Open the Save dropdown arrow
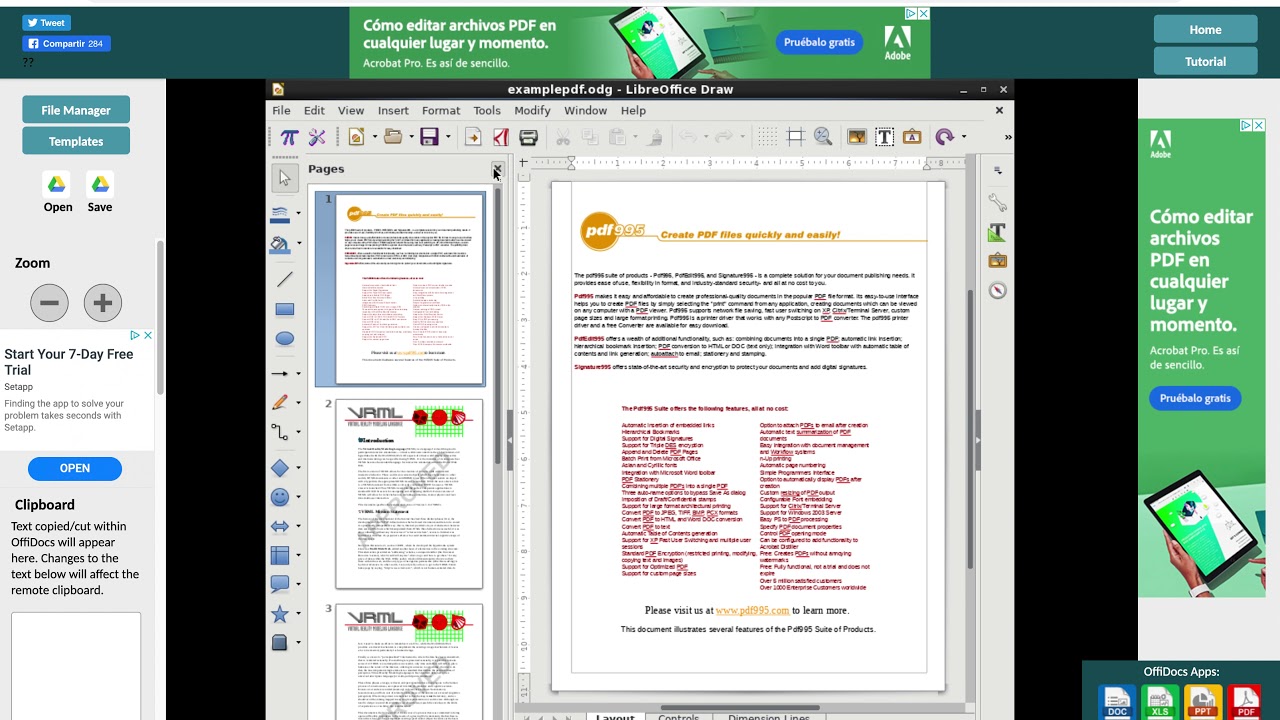Screen dimensions: 1280x720 pyautogui.click(x=448, y=137)
